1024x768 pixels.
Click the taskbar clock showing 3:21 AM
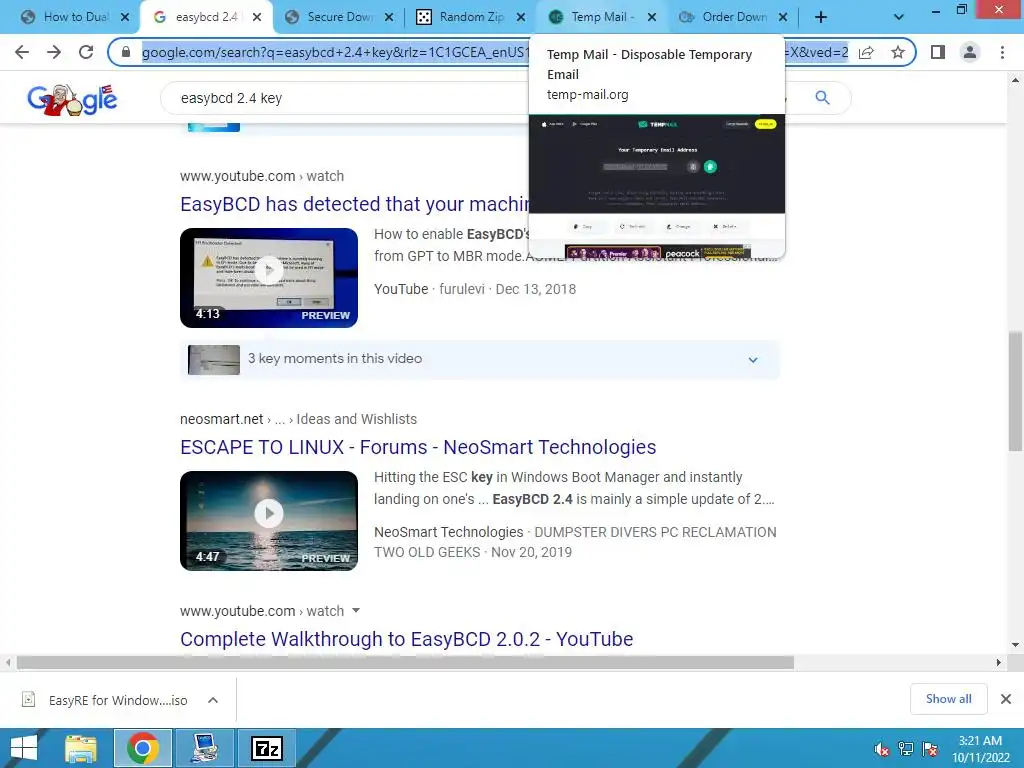point(980,749)
